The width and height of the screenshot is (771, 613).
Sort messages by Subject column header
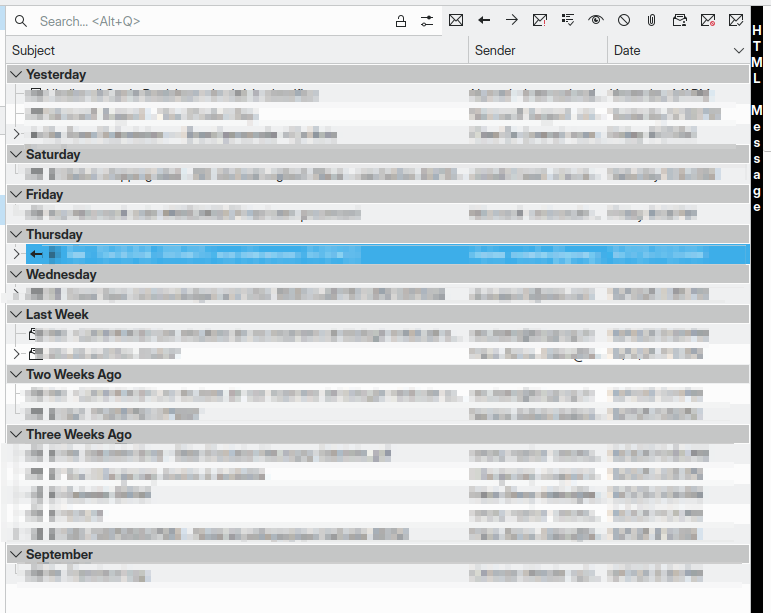click(x=235, y=50)
